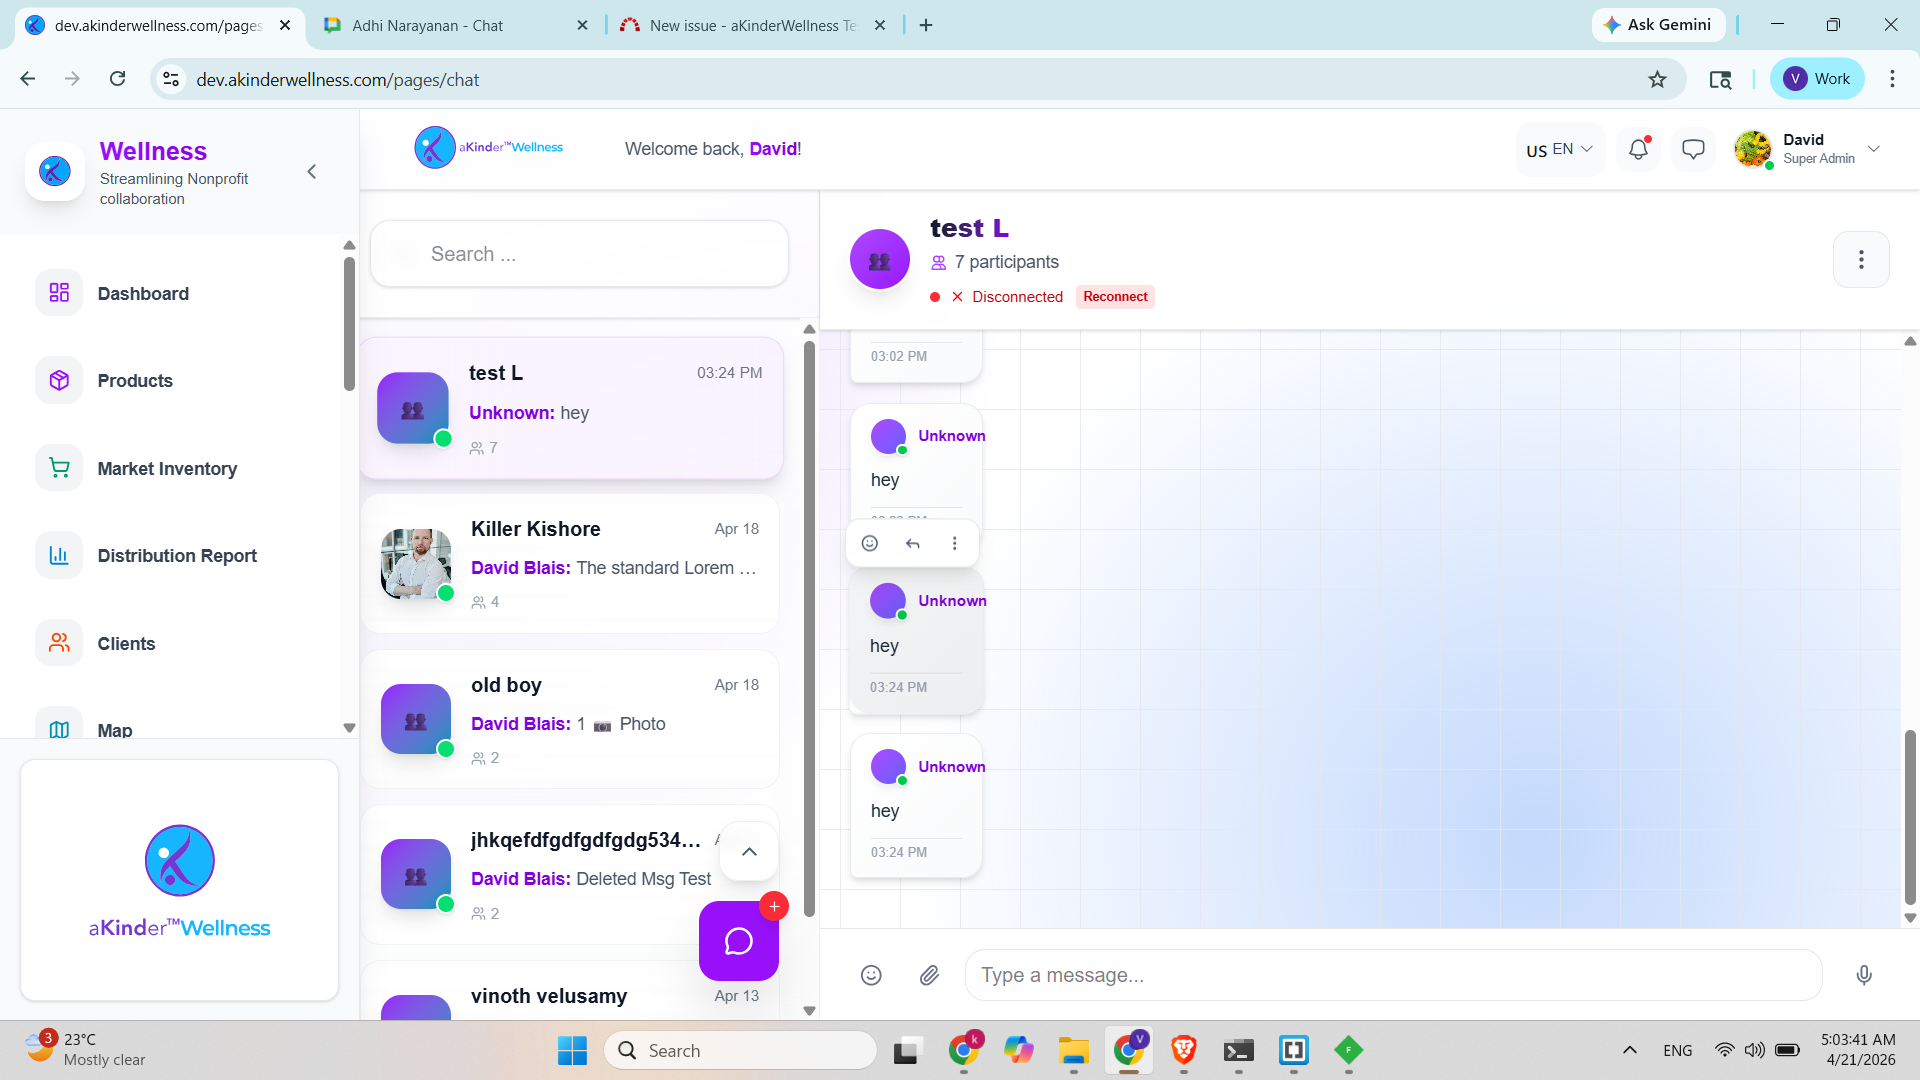
Task: Open Dashboard in the sidebar
Action: 143,293
